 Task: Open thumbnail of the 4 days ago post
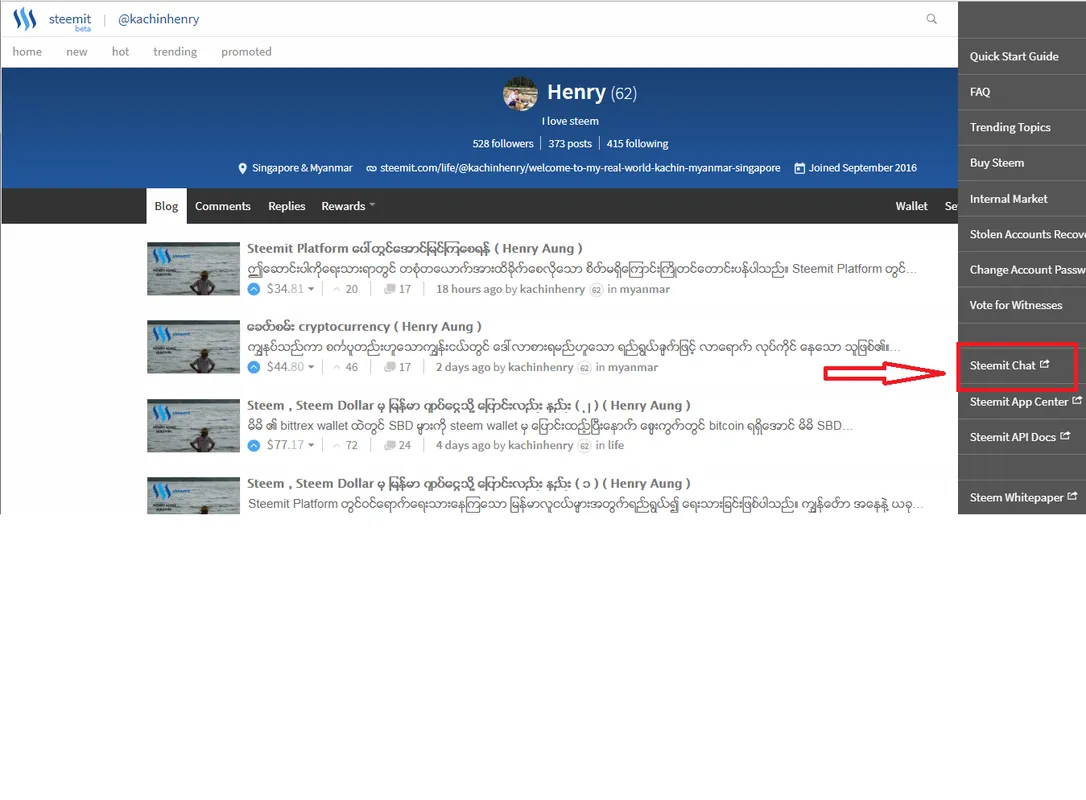pos(193,425)
